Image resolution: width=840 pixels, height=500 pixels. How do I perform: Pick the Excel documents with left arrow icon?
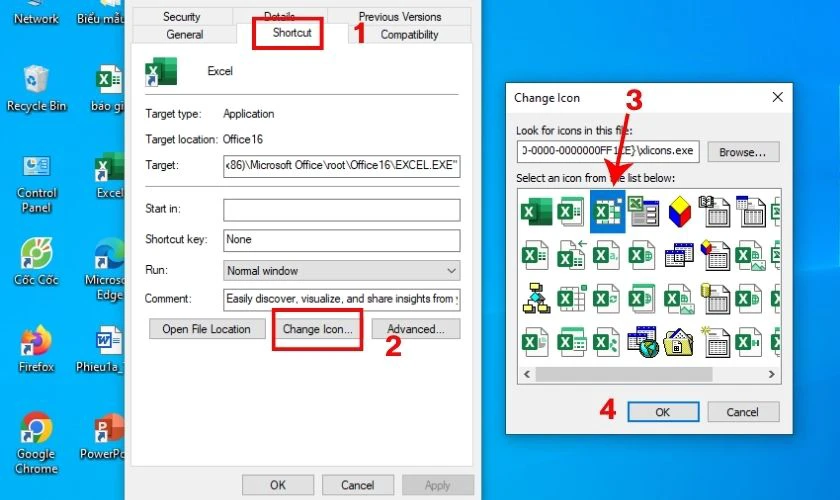(x=572, y=255)
